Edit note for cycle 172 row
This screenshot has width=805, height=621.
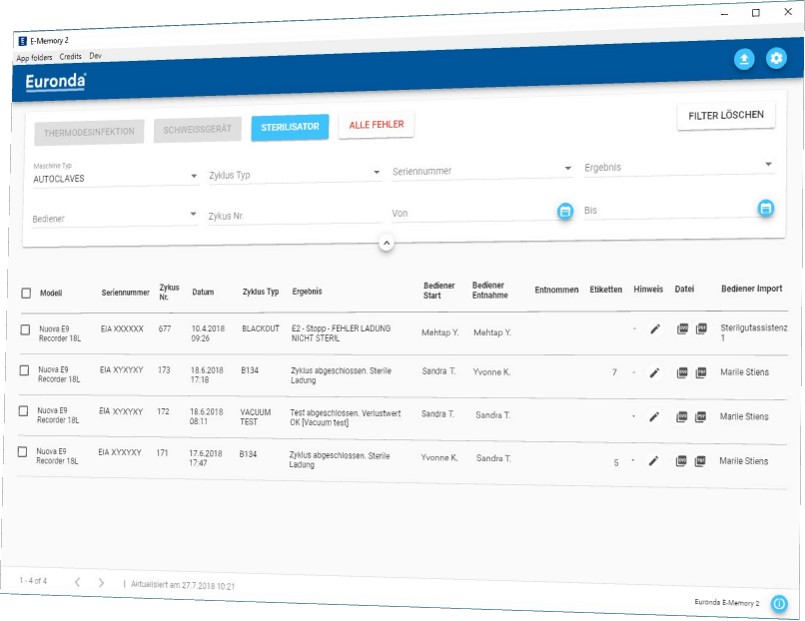tap(654, 417)
